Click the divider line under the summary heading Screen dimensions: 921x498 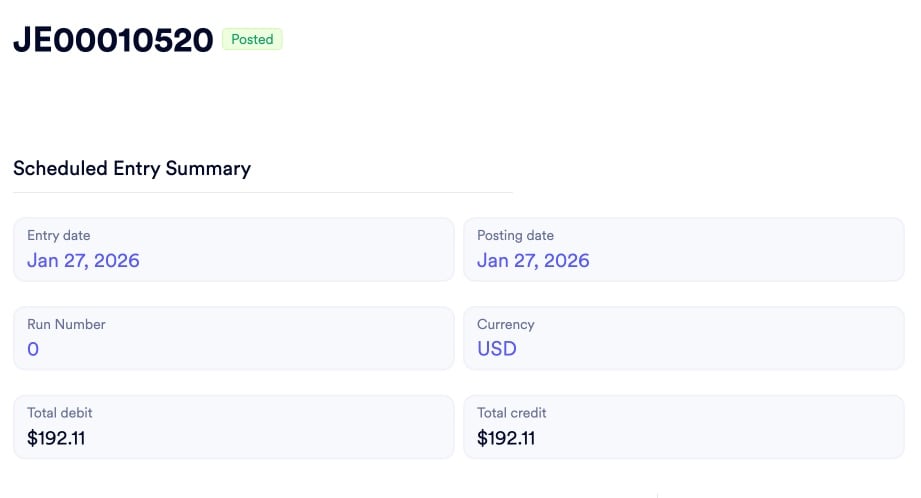click(x=263, y=192)
